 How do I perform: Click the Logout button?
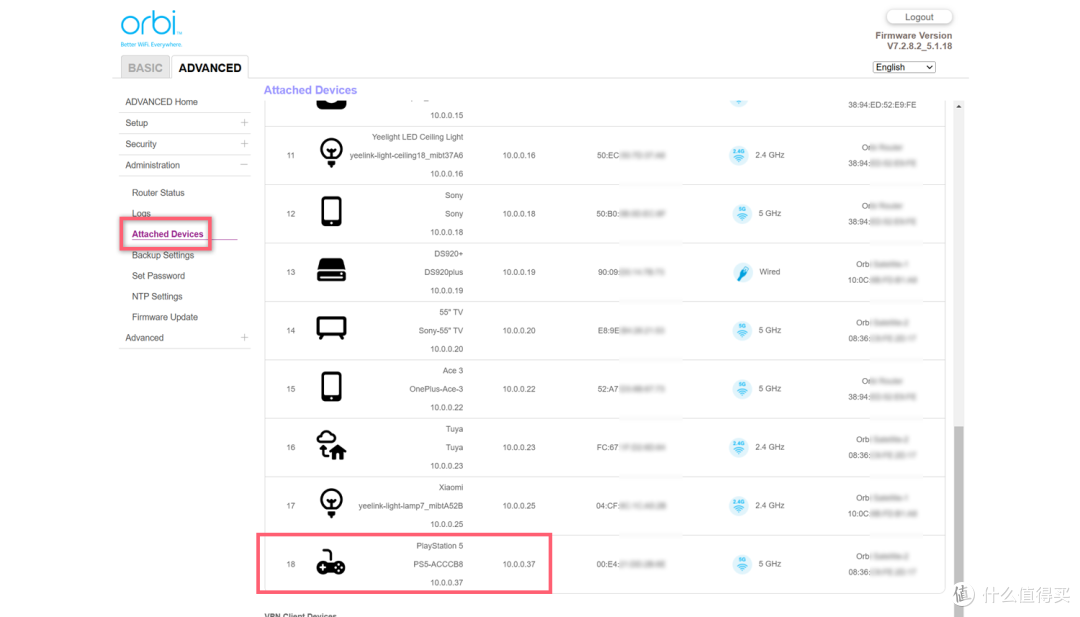click(x=919, y=17)
